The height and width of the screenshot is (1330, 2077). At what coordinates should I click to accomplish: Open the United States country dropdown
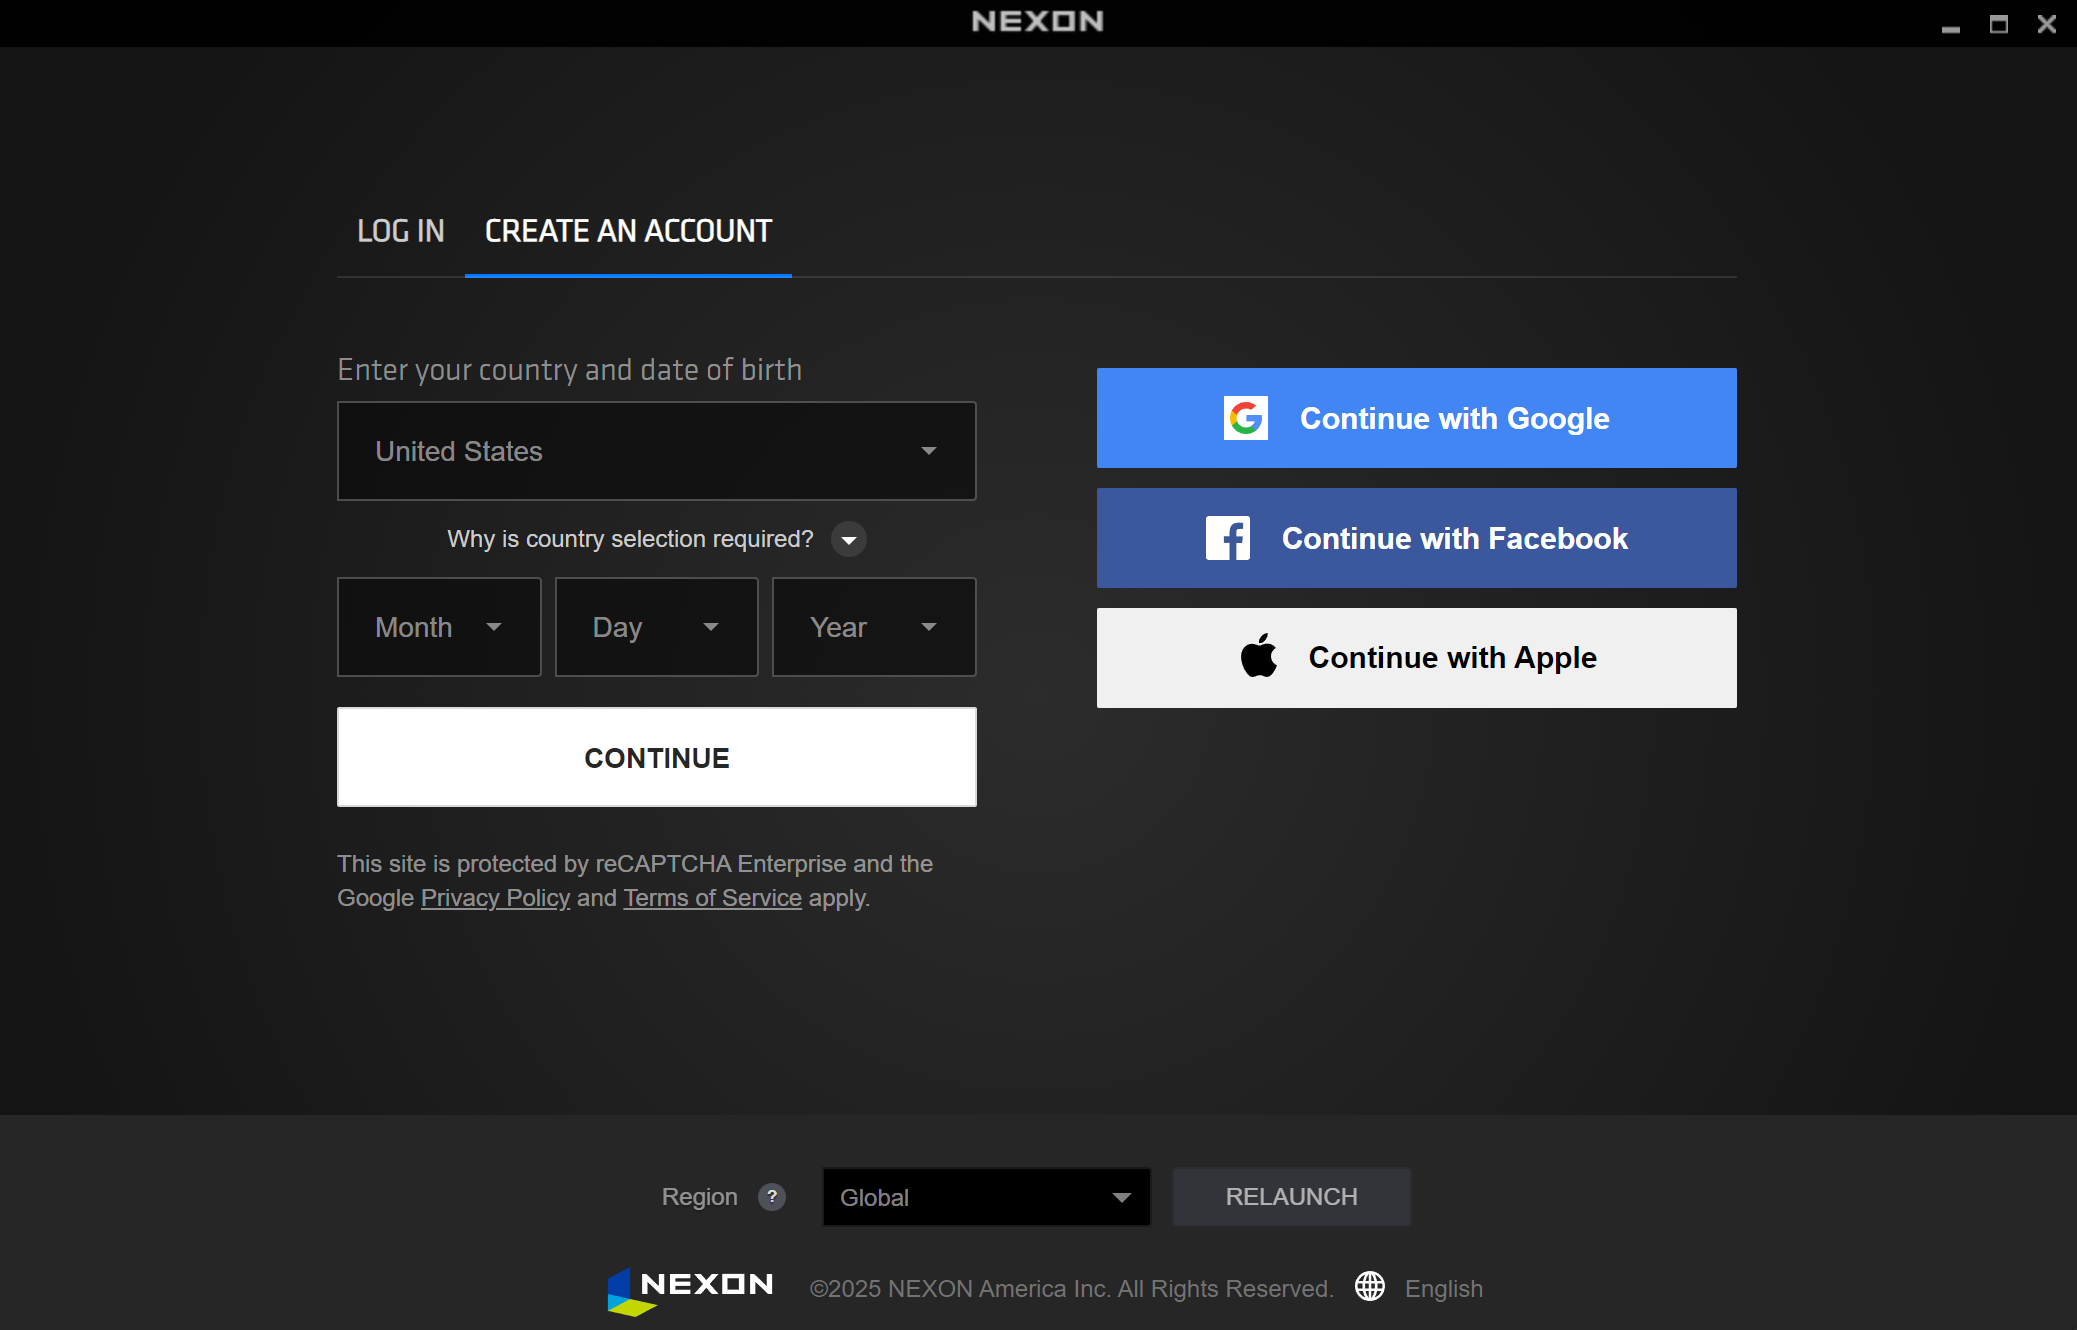(656, 451)
